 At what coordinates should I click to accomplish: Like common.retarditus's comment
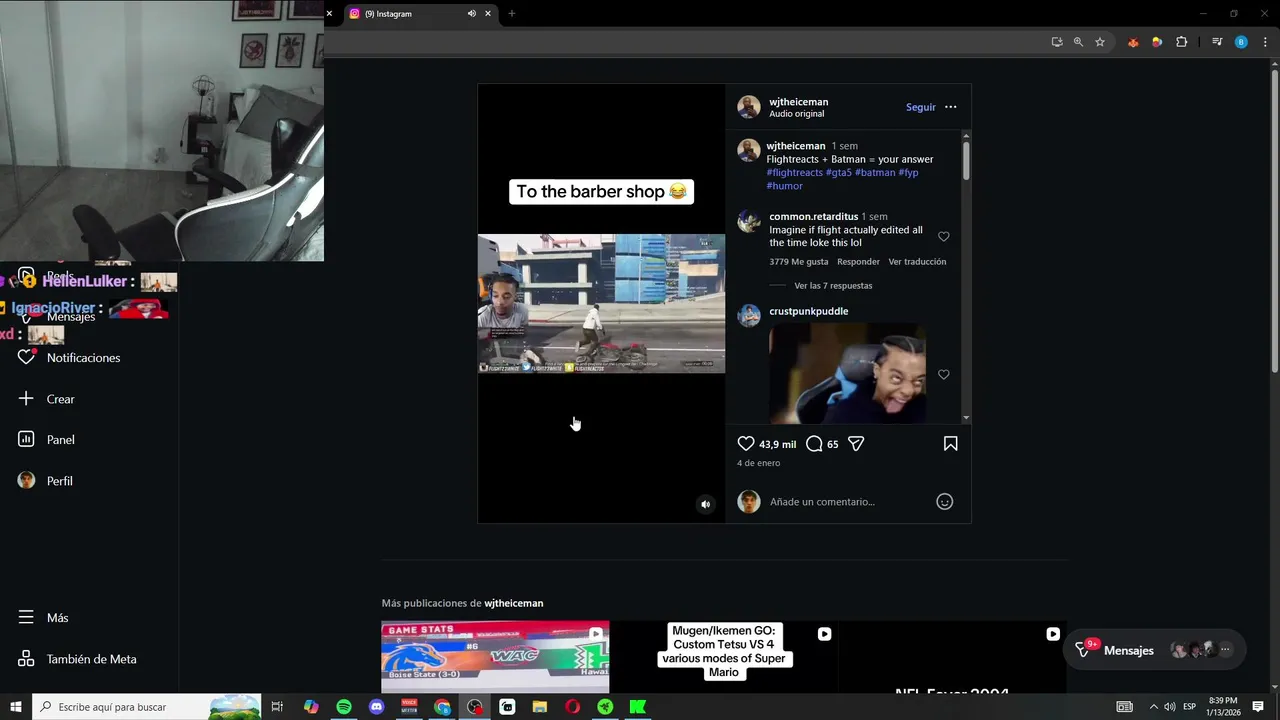(944, 237)
